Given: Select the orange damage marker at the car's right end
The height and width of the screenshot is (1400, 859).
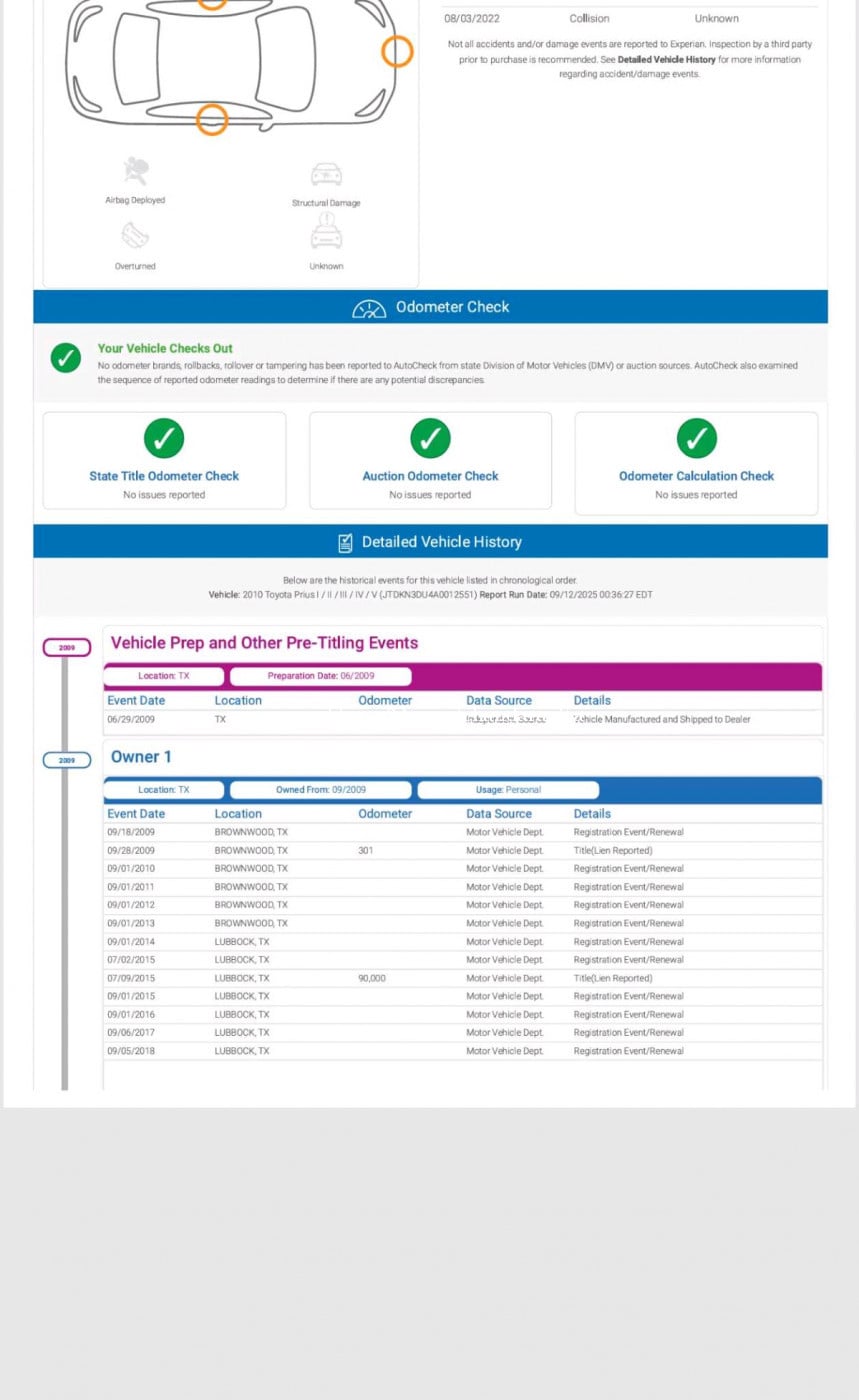Looking at the screenshot, I should coord(397,51).
